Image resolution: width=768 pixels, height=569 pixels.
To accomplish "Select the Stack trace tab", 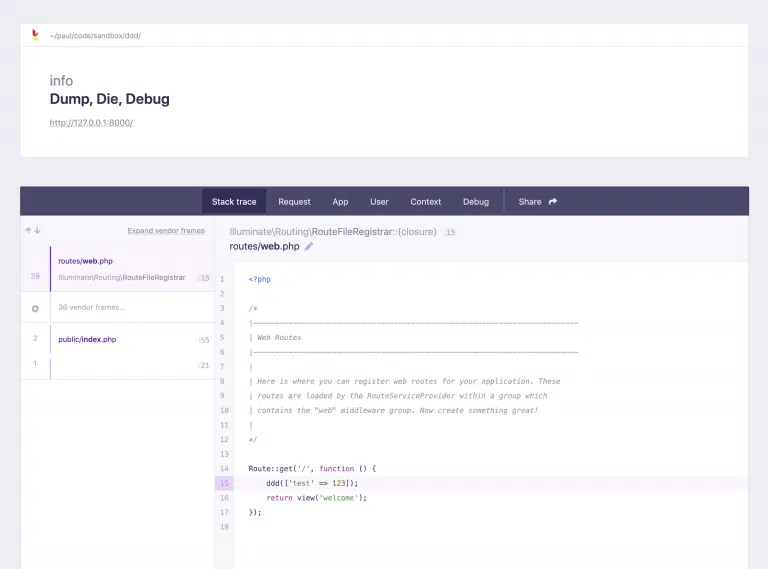I will [x=234, y=202].
